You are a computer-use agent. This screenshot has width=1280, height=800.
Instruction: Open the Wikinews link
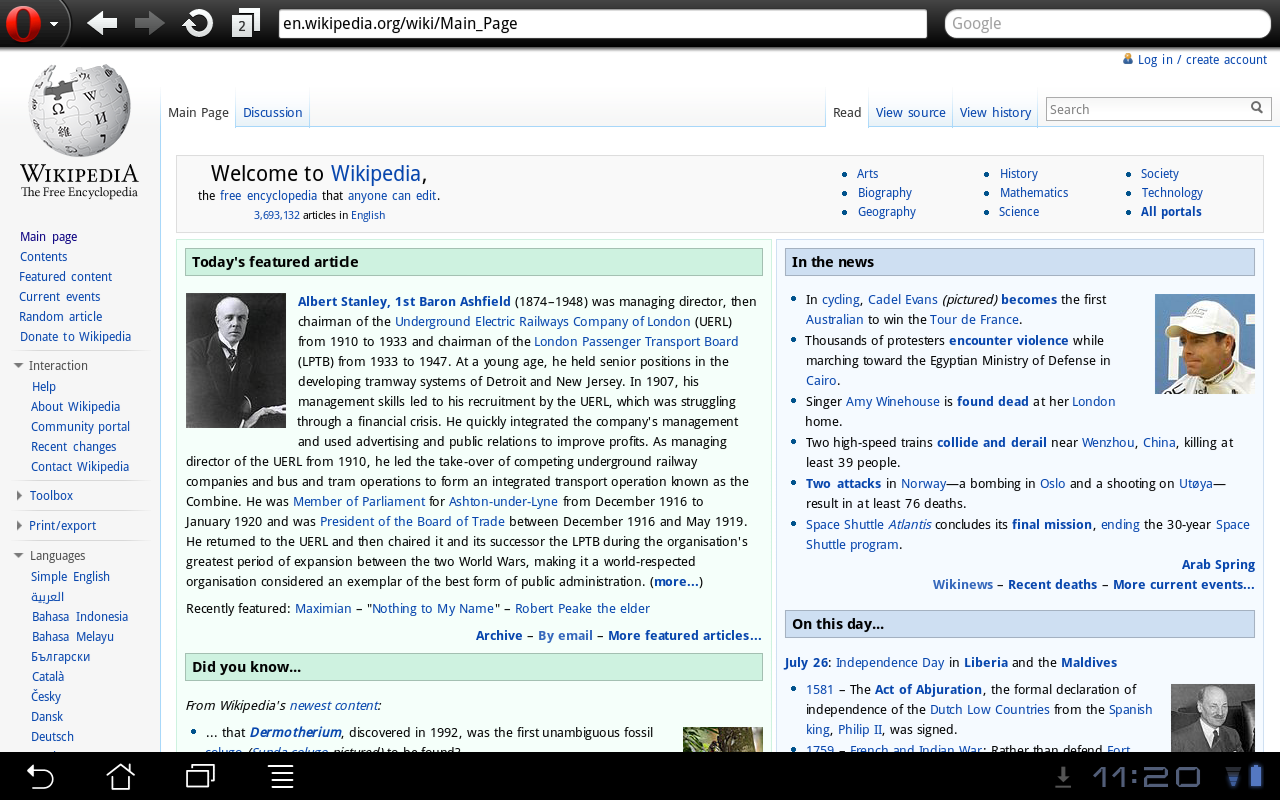click(x=963, y=585)
